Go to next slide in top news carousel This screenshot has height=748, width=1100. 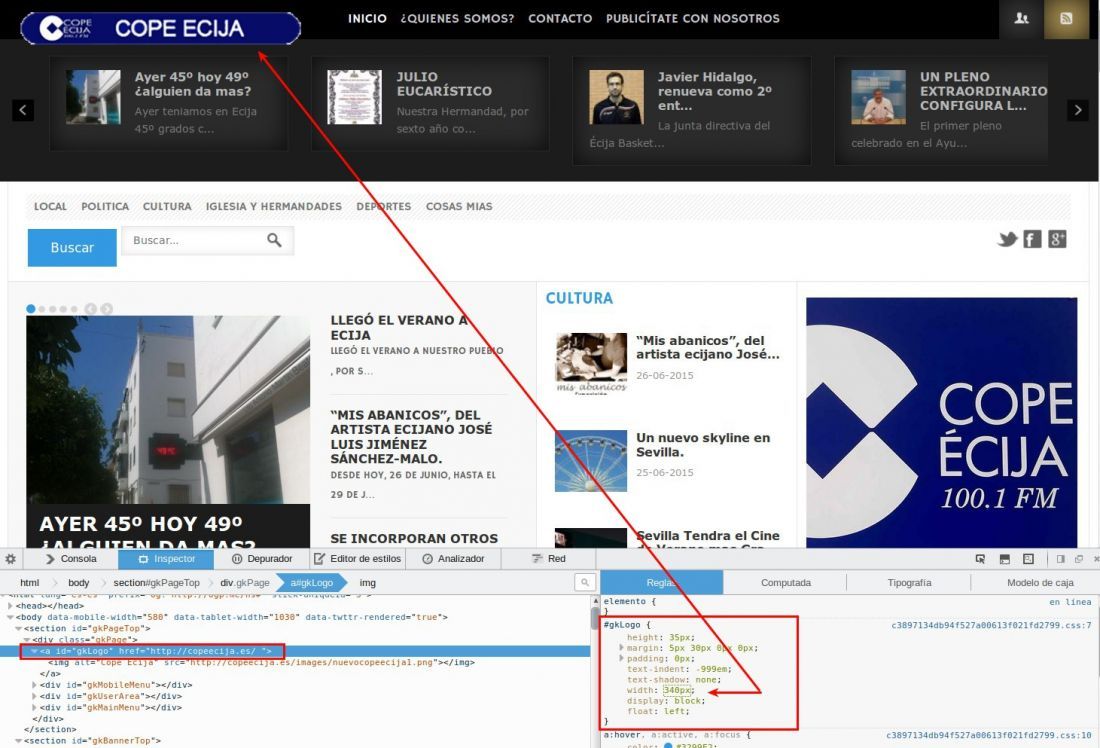coord(1078,110)
